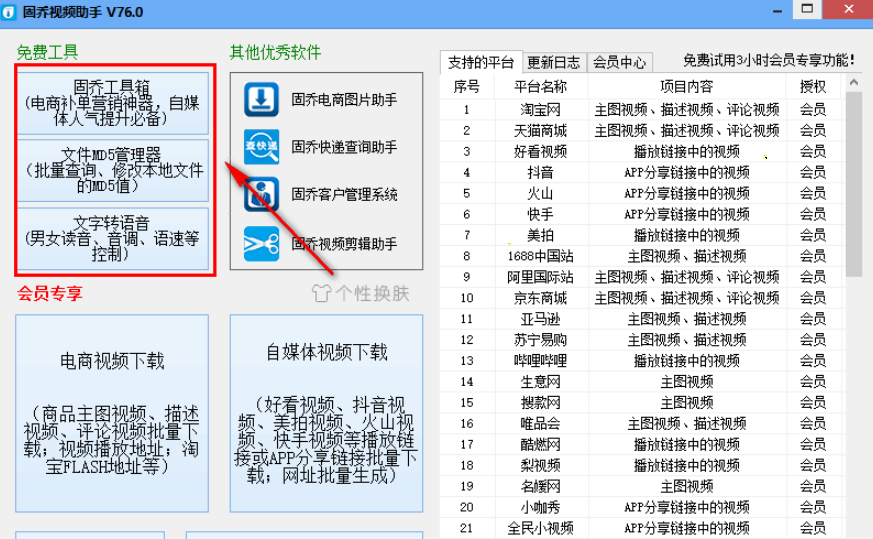873x539 pixels.
Task: Open the 固乔电商图片助手 download icon
Action: [x=261, y=100]
